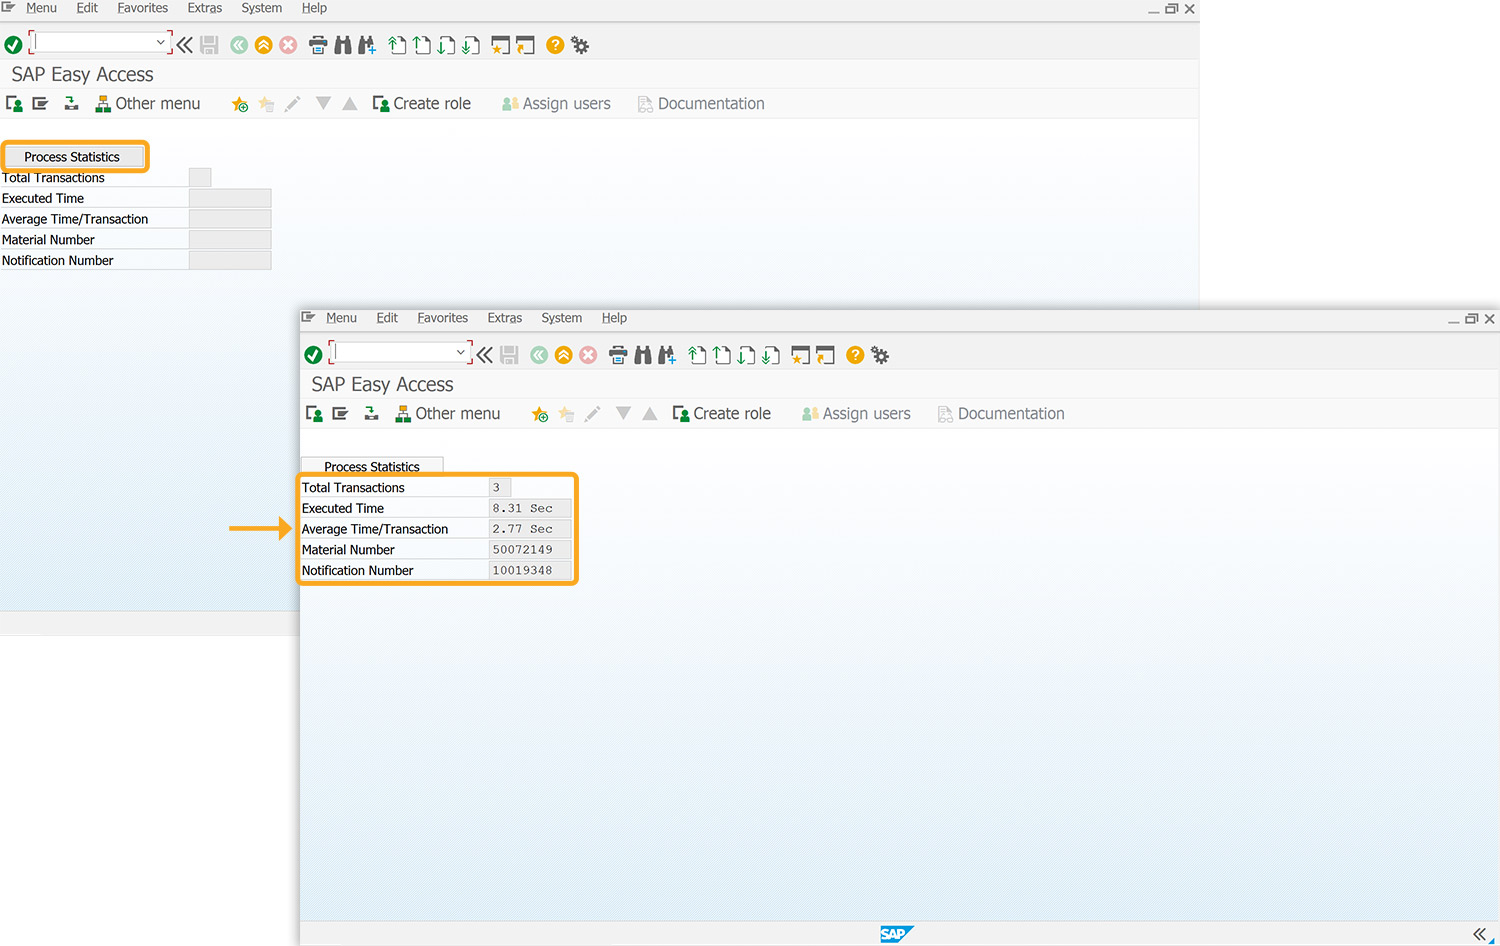Image resolution: width=1500 pixels, height=946 pixels.
Task: Click the orange Exit icon in front window
Action: (564, 355)
